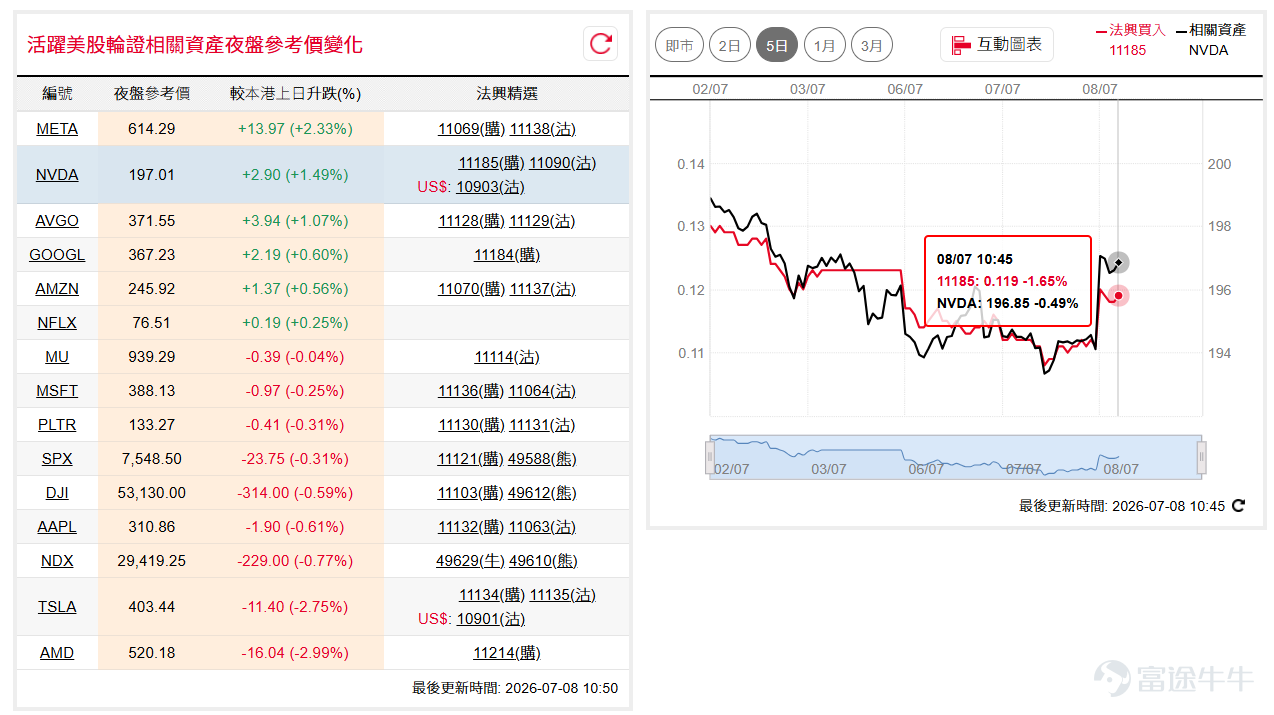1274x715 pixels.
Task: Select the 3月 chart range
Action: (872, 45)
